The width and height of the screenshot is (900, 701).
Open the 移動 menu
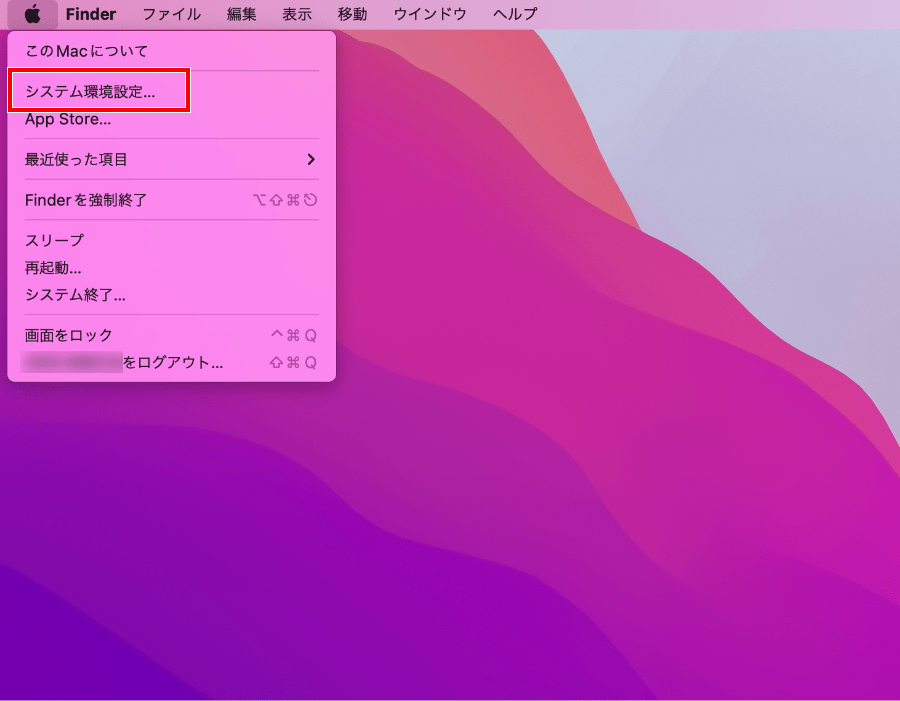(x=352, y=14)
